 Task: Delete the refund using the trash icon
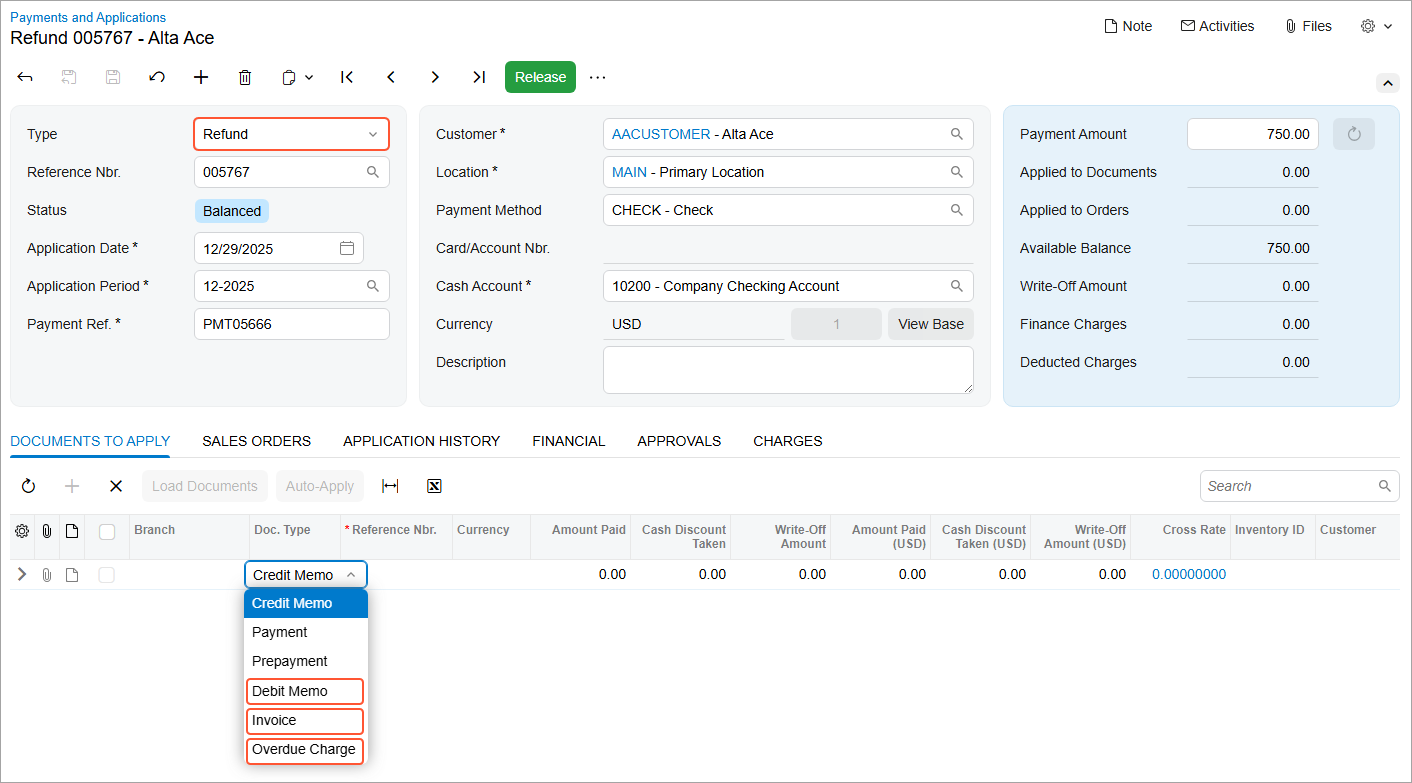(x=245, y=77)
